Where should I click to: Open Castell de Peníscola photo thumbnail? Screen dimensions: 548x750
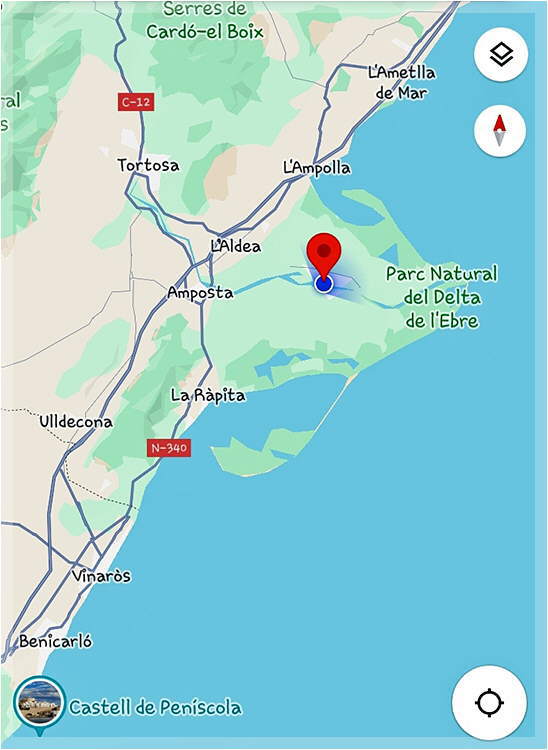[39, 702]
